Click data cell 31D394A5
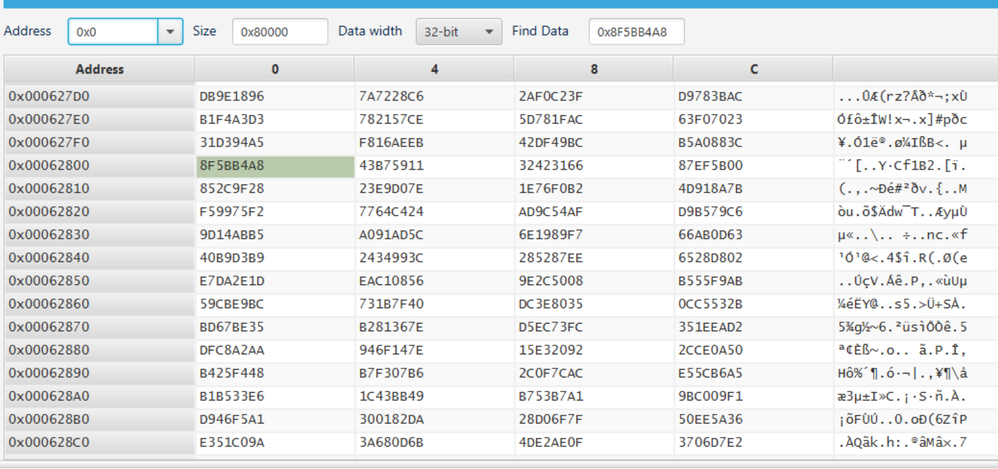This screenshot has height=469, width=998. (x=275, y=143)
